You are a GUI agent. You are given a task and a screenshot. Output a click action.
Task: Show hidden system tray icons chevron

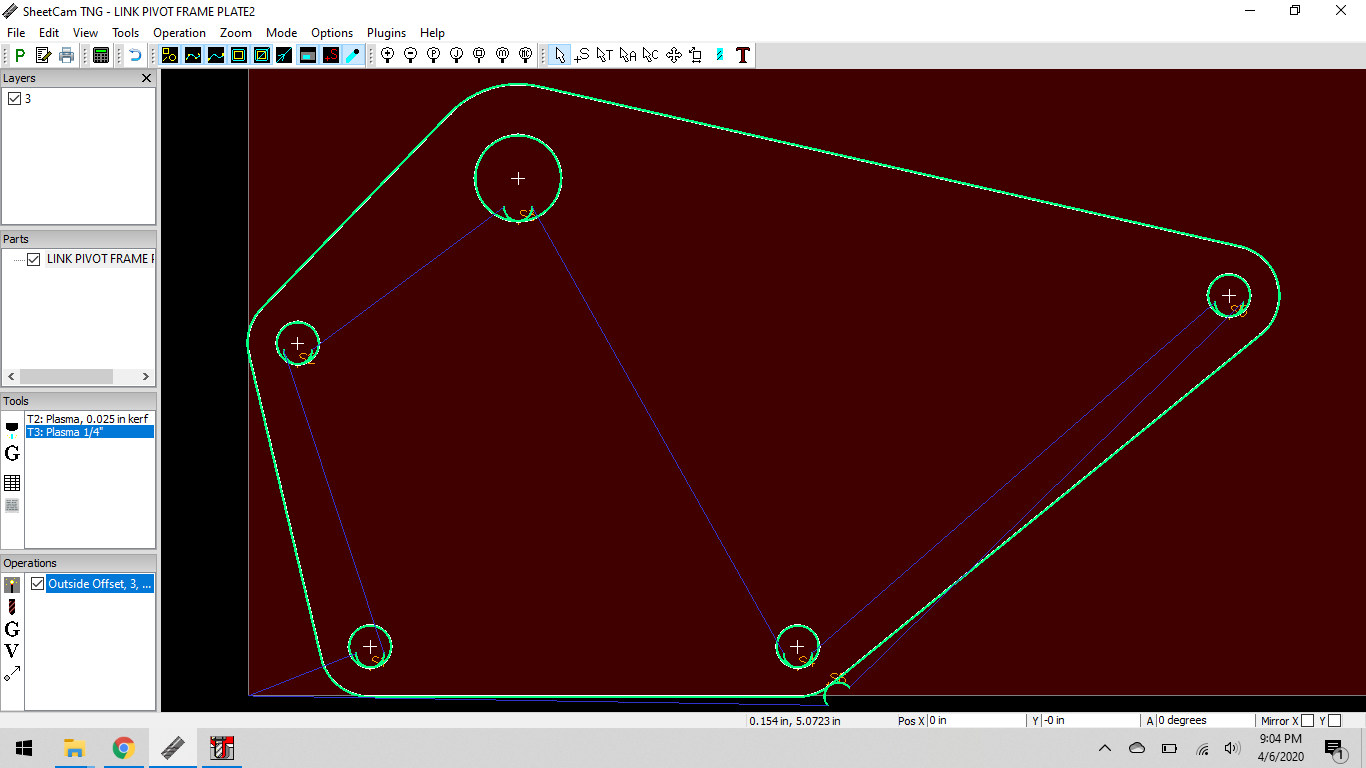[x=1105, y=748]
